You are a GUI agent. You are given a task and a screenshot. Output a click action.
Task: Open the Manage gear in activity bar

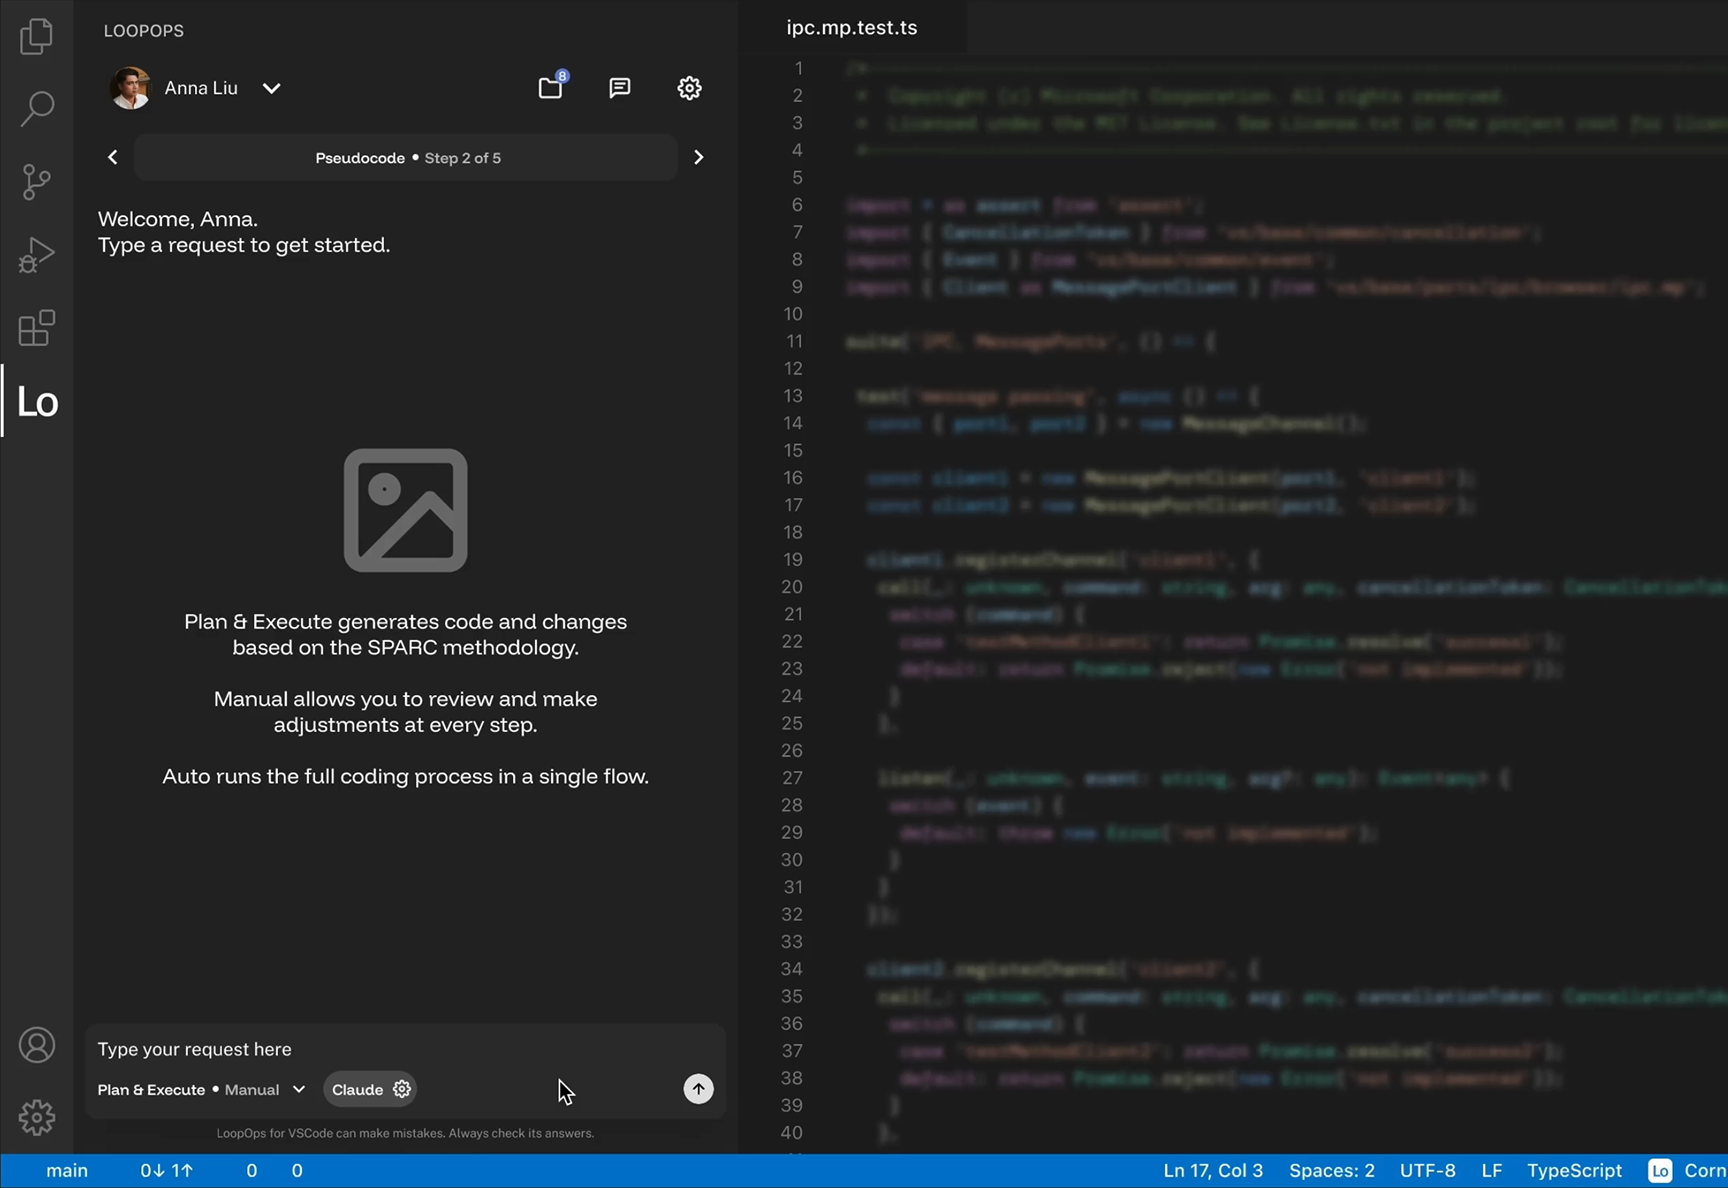[x=36, y=1117]
